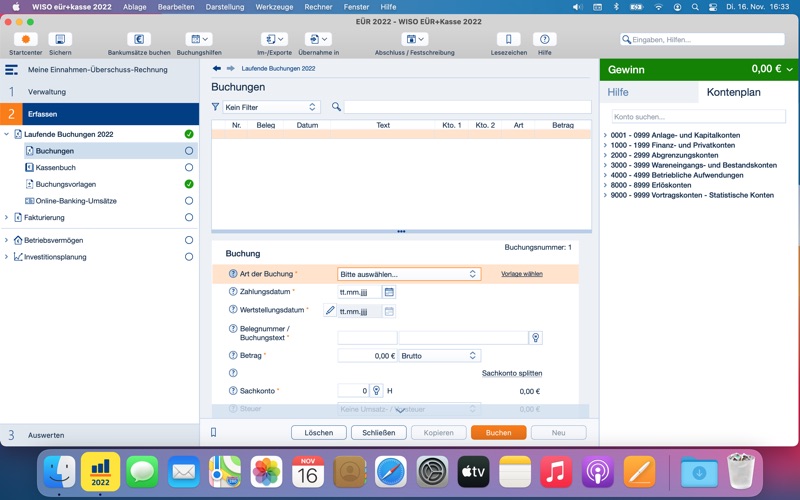Viewport: 800px width, 500px height.
Task: Select Buchungsvorlagen in the sidebar
Action: (66, 184)
